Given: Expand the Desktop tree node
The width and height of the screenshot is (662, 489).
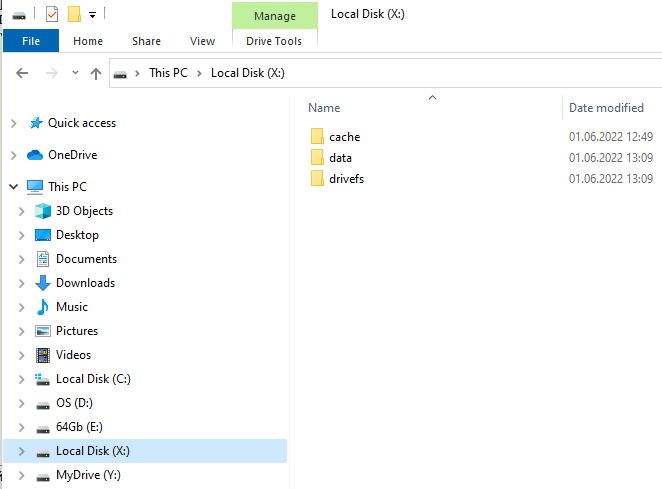Looking at the screenshot, I should click(22, 235).
